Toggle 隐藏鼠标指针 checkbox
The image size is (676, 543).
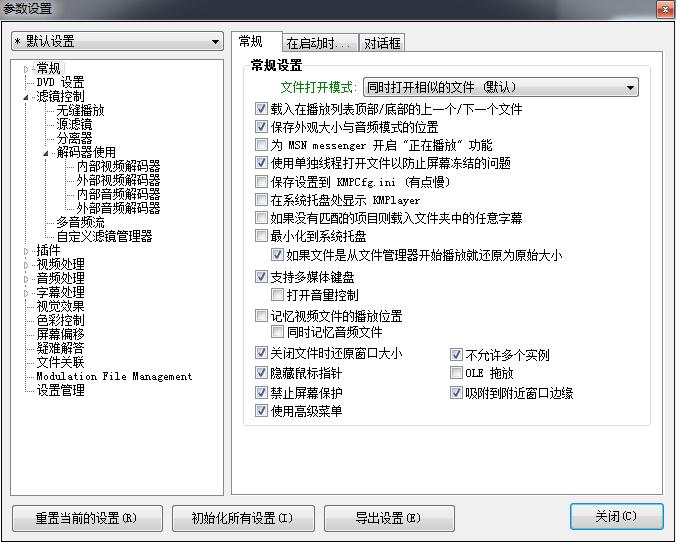tap(261, 373)
